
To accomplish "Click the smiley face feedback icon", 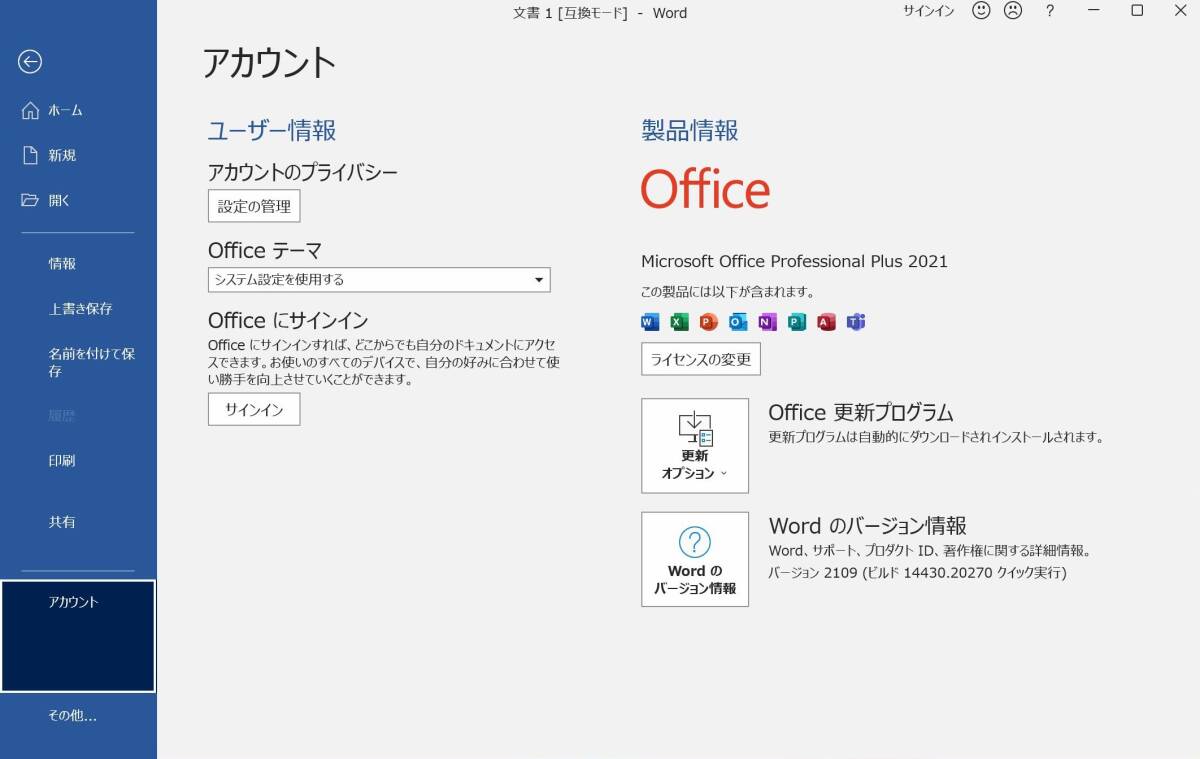I will (981, 11).
